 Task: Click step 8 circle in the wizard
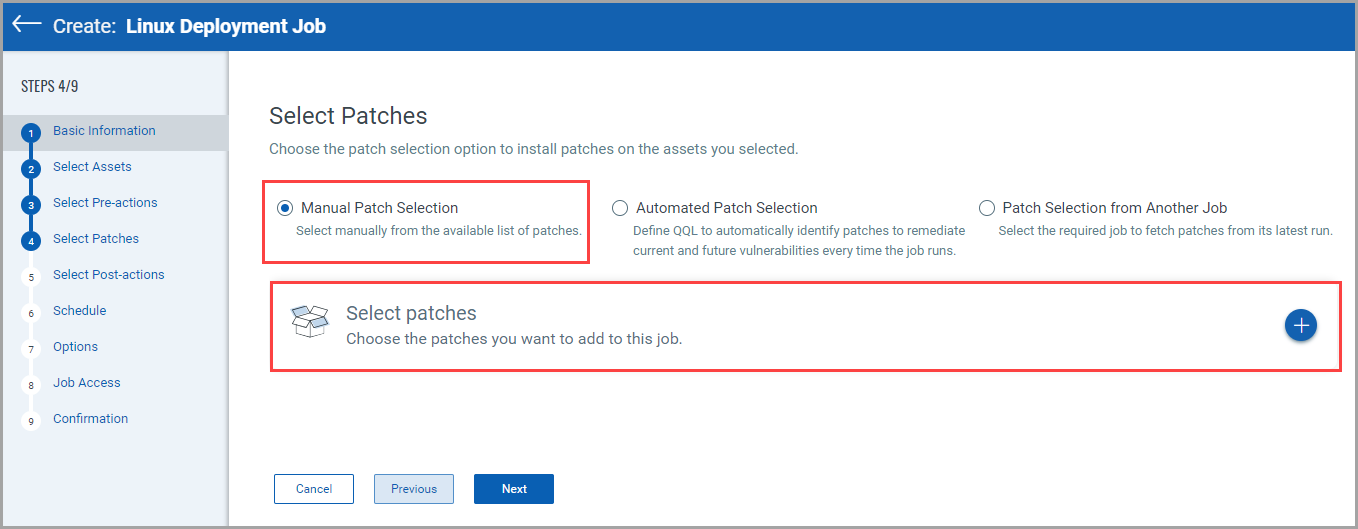pyautogui.click(x=31, y=384)
